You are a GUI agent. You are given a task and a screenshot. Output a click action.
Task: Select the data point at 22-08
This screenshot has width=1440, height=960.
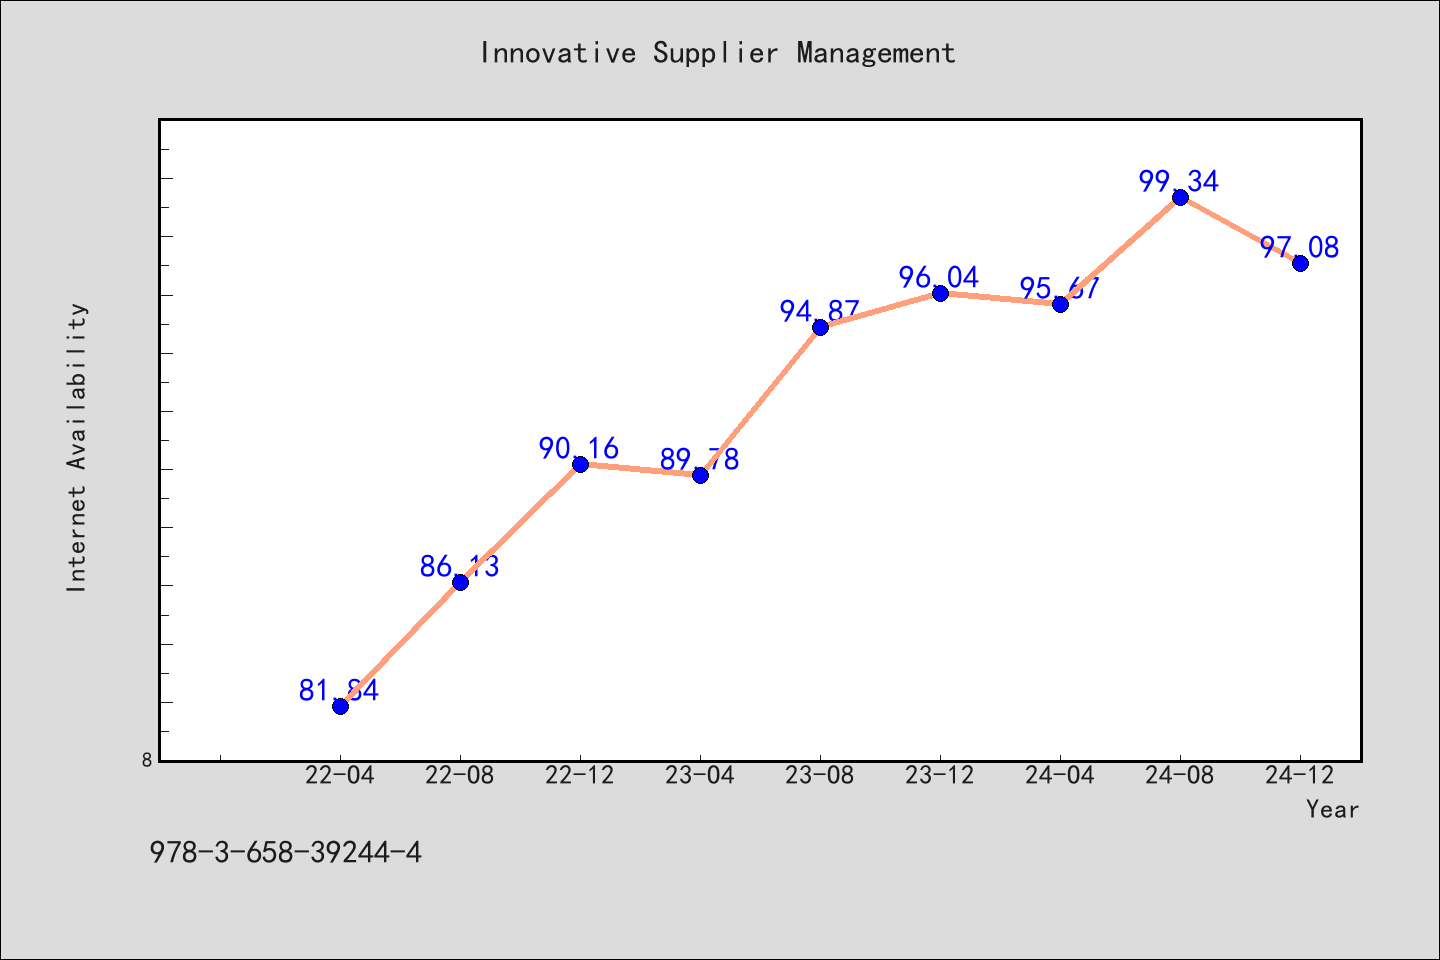click(460, 582)
